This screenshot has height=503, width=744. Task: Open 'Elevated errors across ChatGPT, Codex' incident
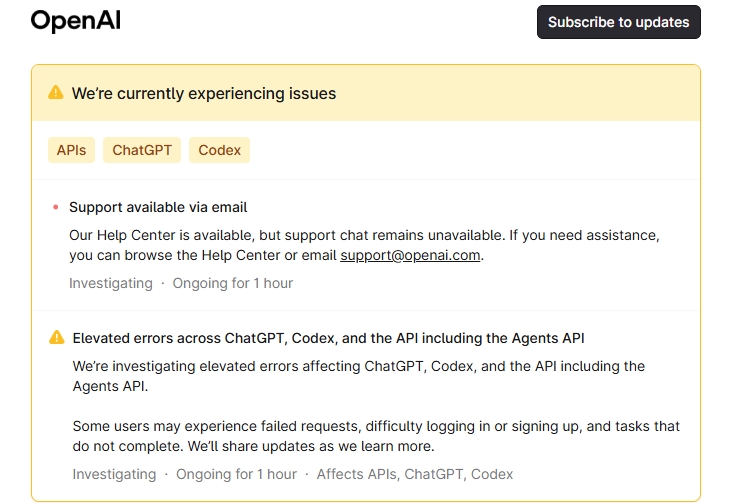coord(328,338)
